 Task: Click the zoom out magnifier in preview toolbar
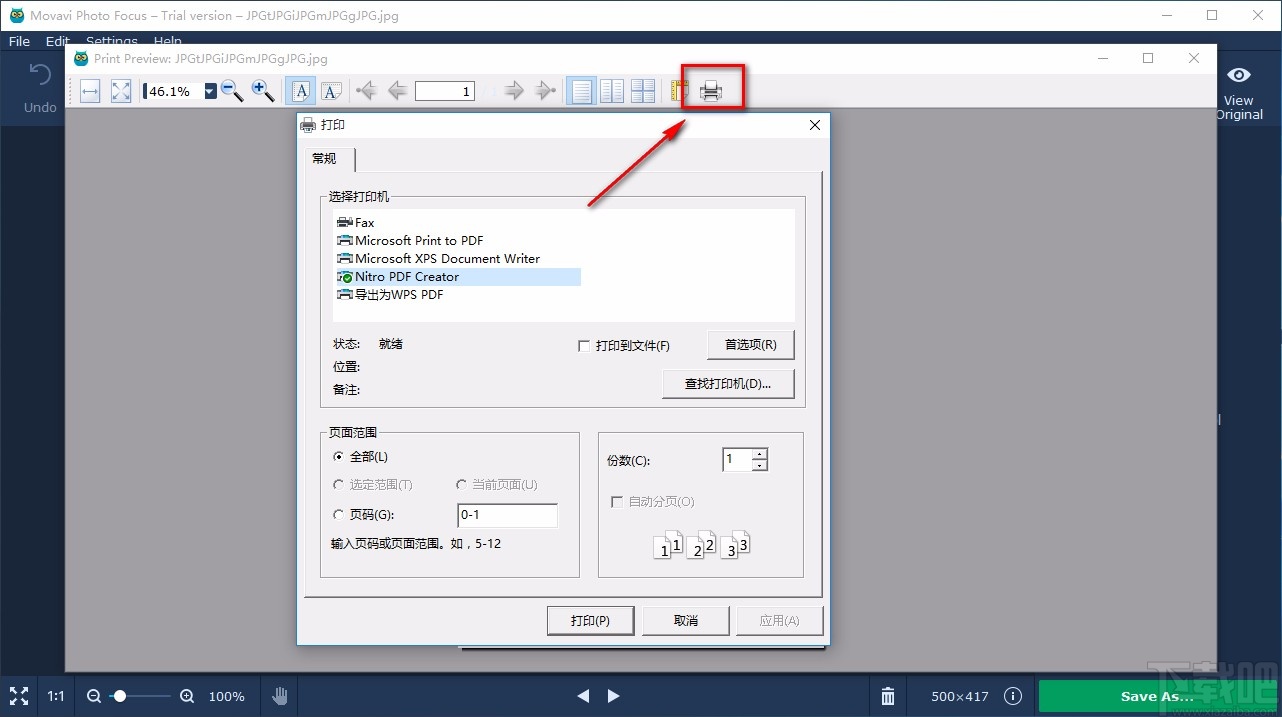[x=232, y=91]
